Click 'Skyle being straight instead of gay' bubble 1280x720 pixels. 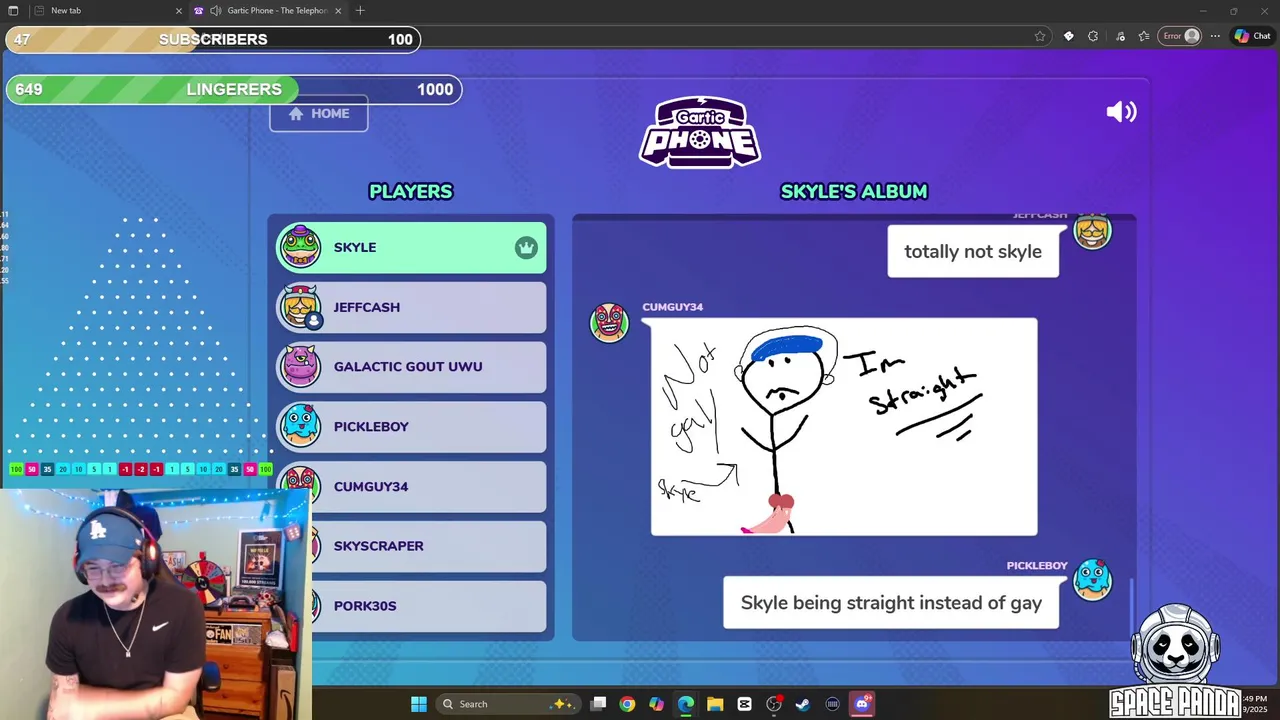point(891,603)
